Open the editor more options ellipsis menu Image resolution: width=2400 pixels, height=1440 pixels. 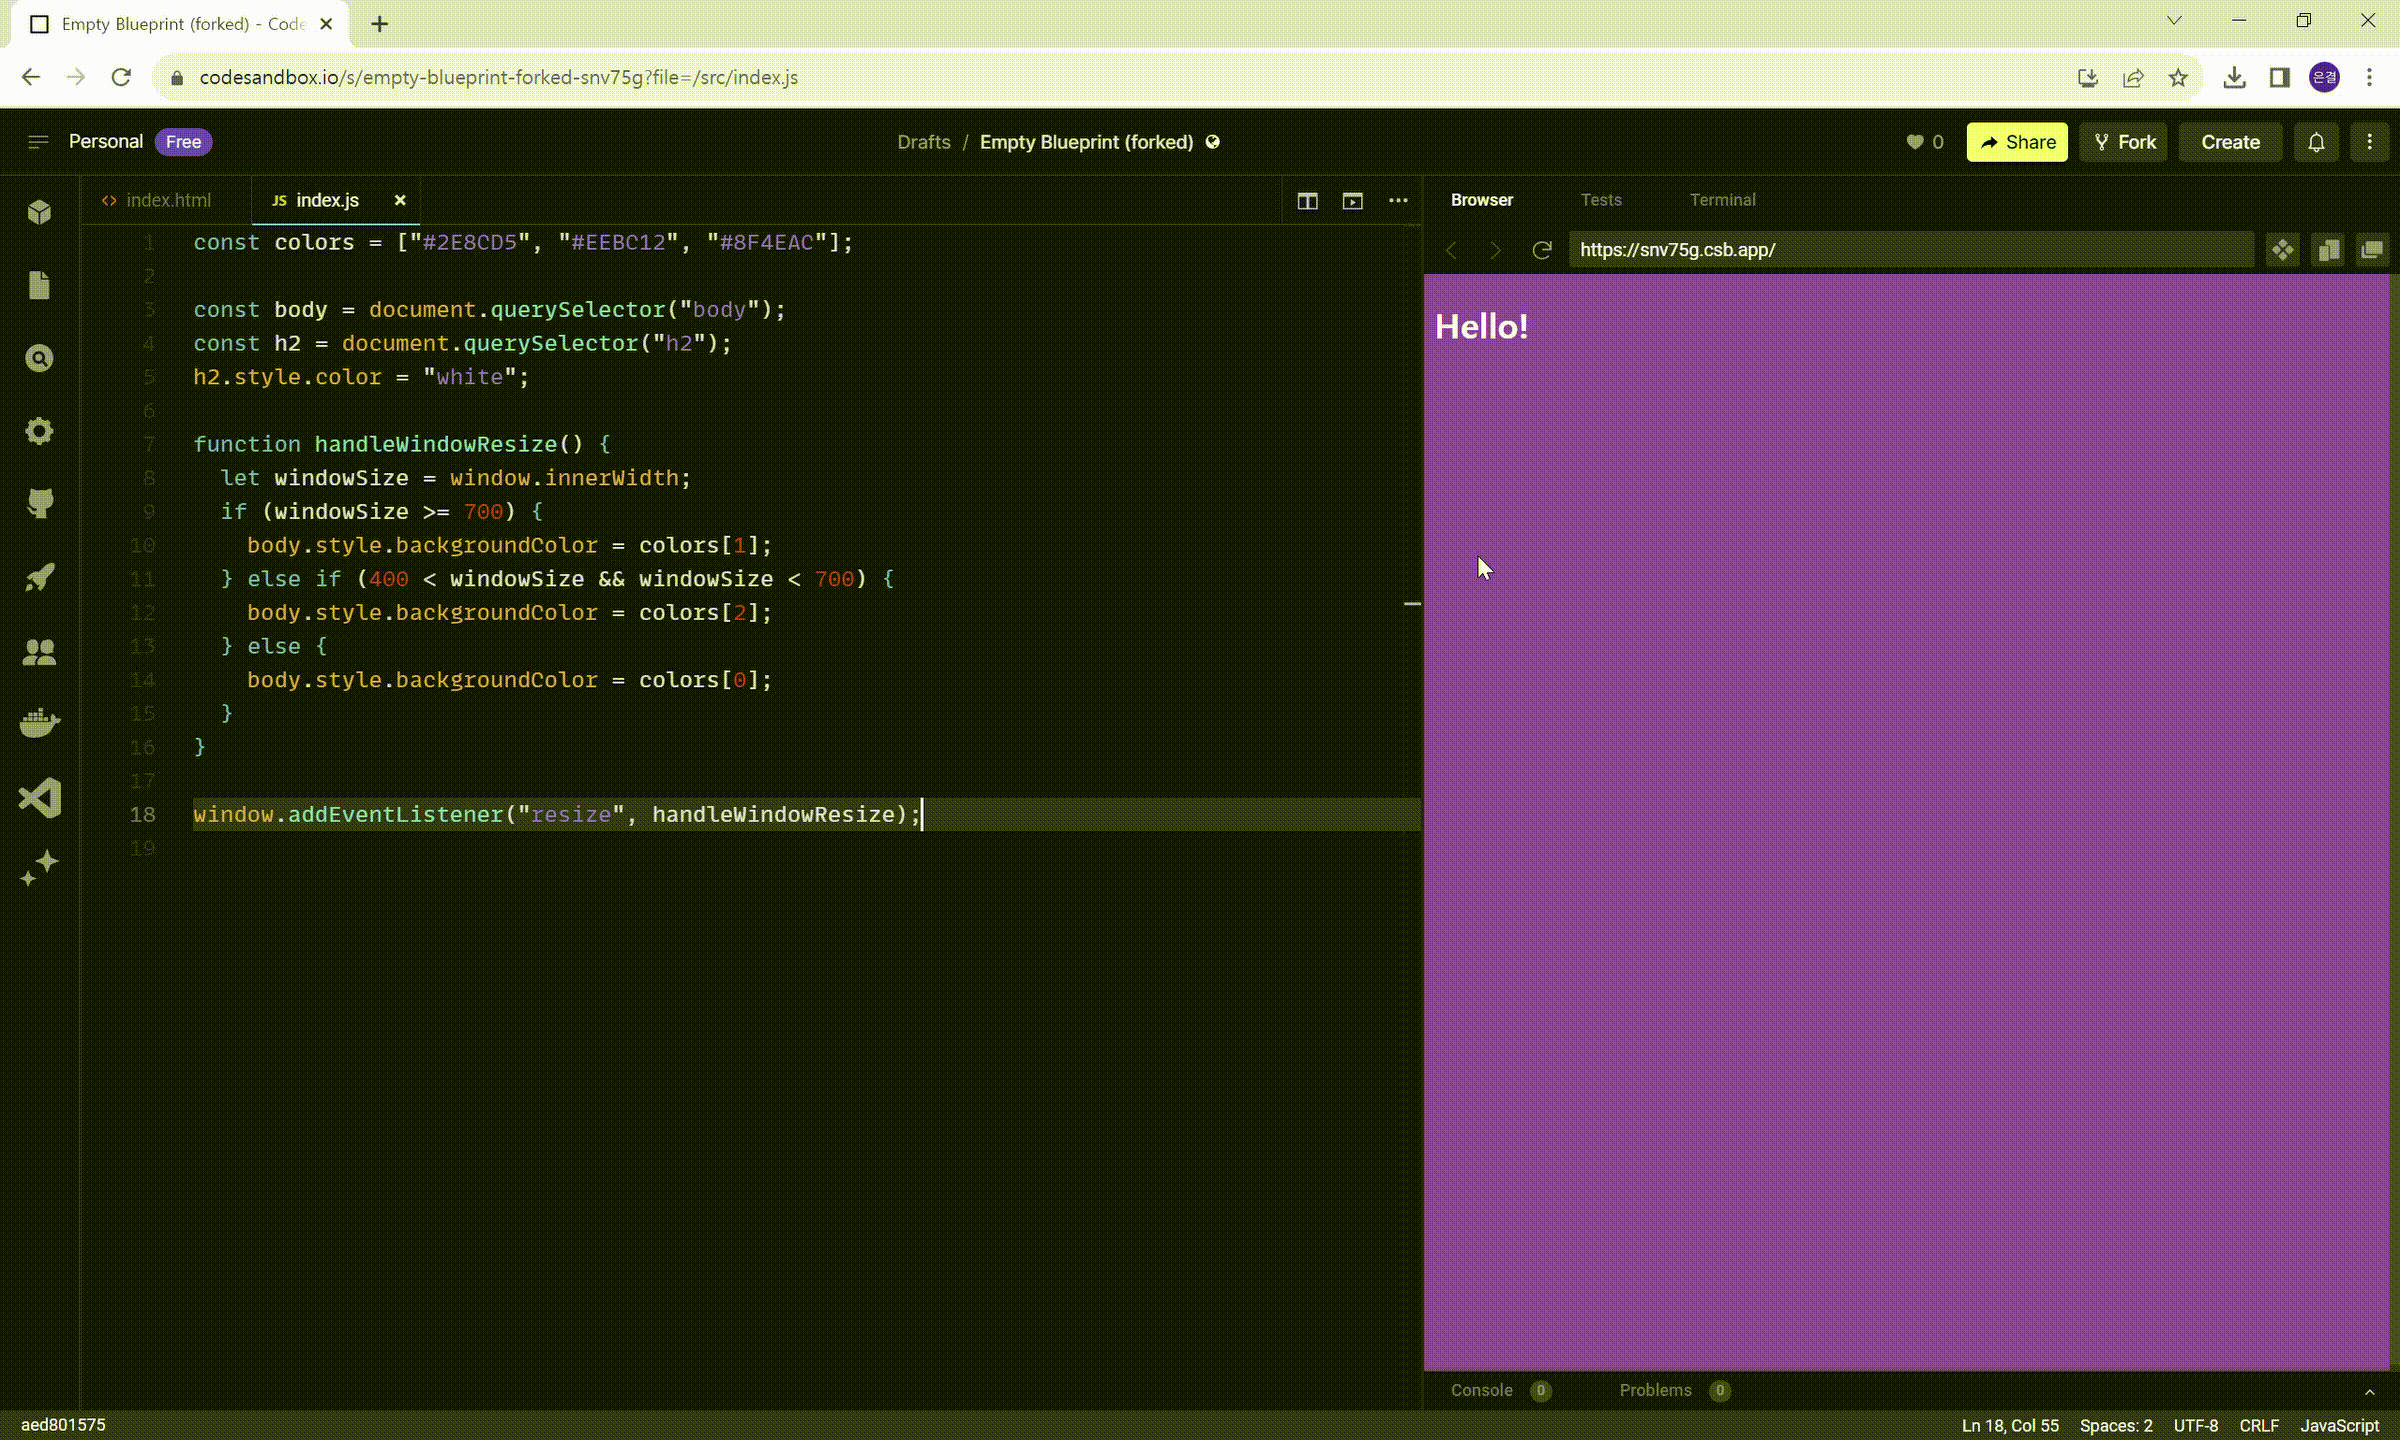[x=1398, y=201]
